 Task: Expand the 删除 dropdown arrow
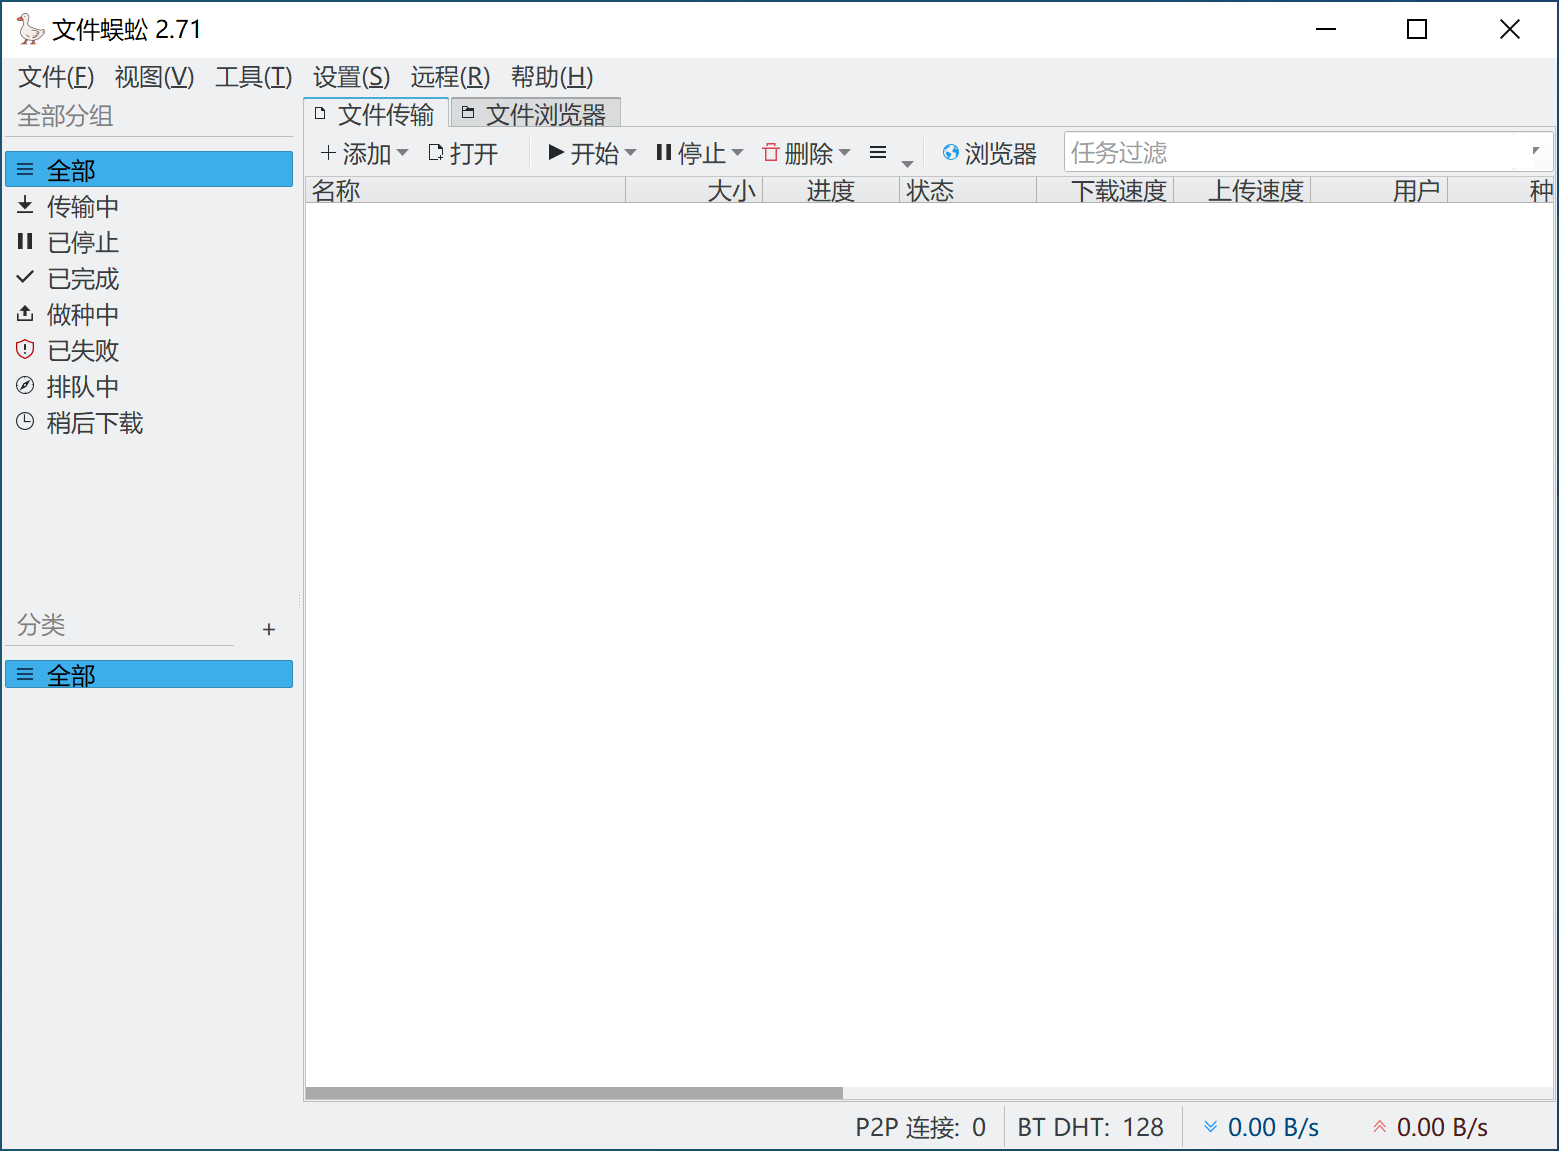click(844, 153)
